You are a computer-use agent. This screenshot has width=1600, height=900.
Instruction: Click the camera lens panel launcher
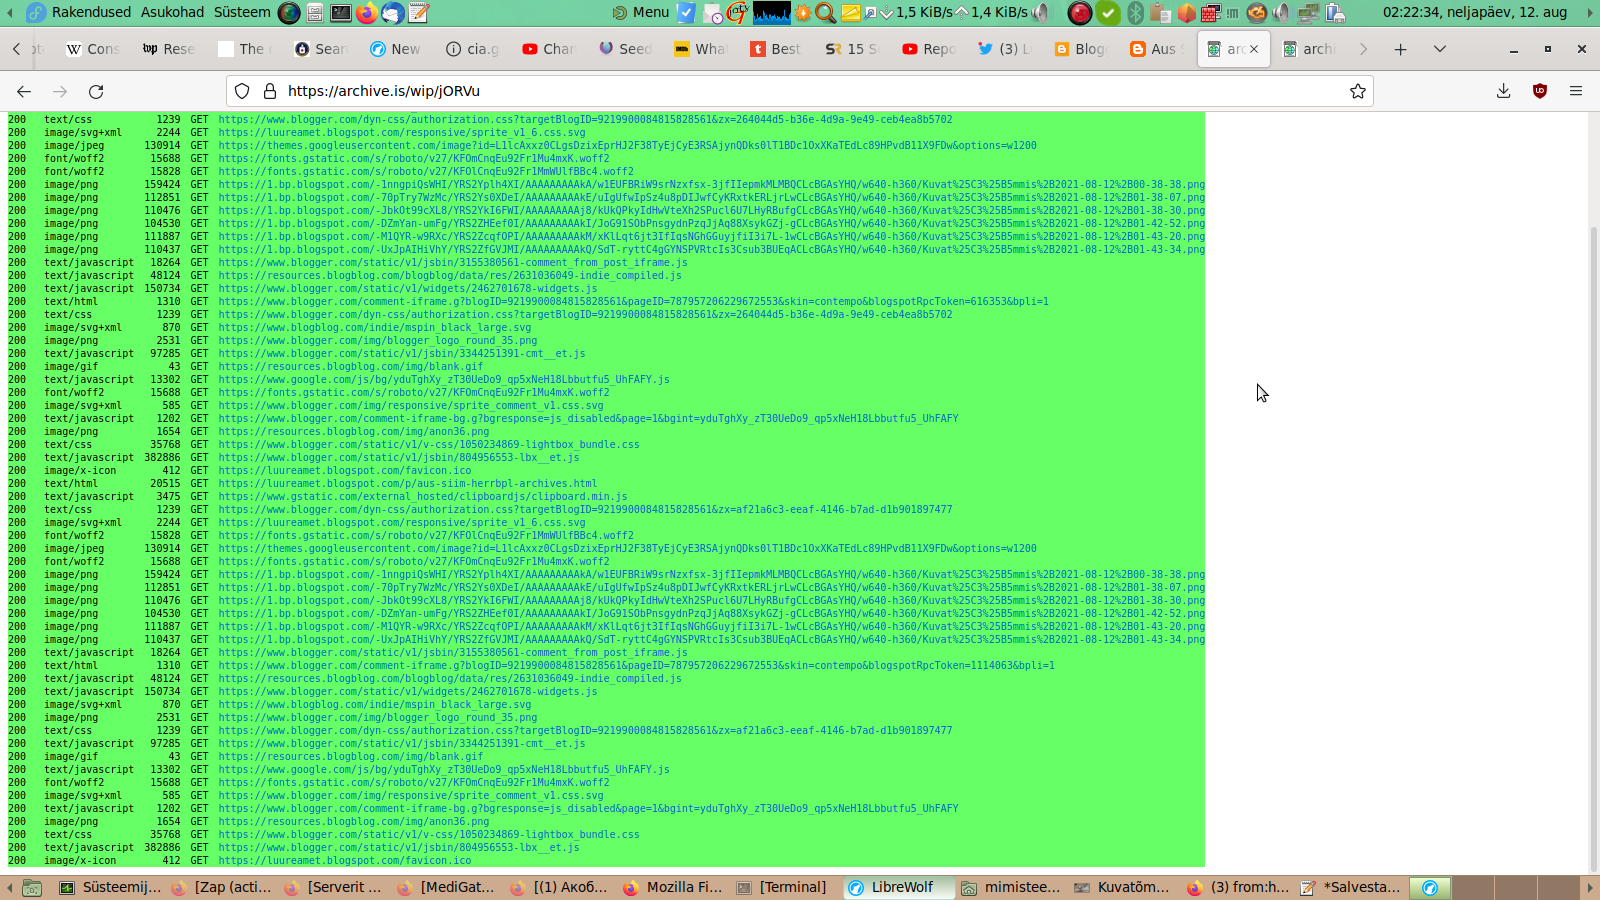click(x=289, y=13)
